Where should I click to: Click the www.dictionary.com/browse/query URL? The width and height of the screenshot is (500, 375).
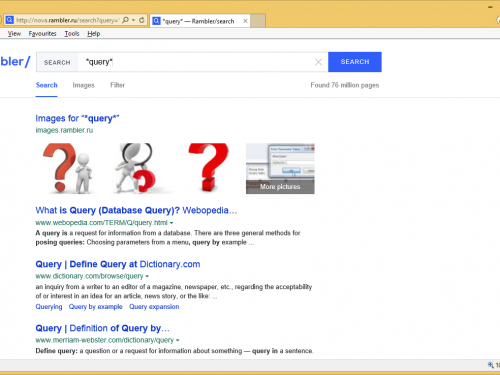(89, 276)
